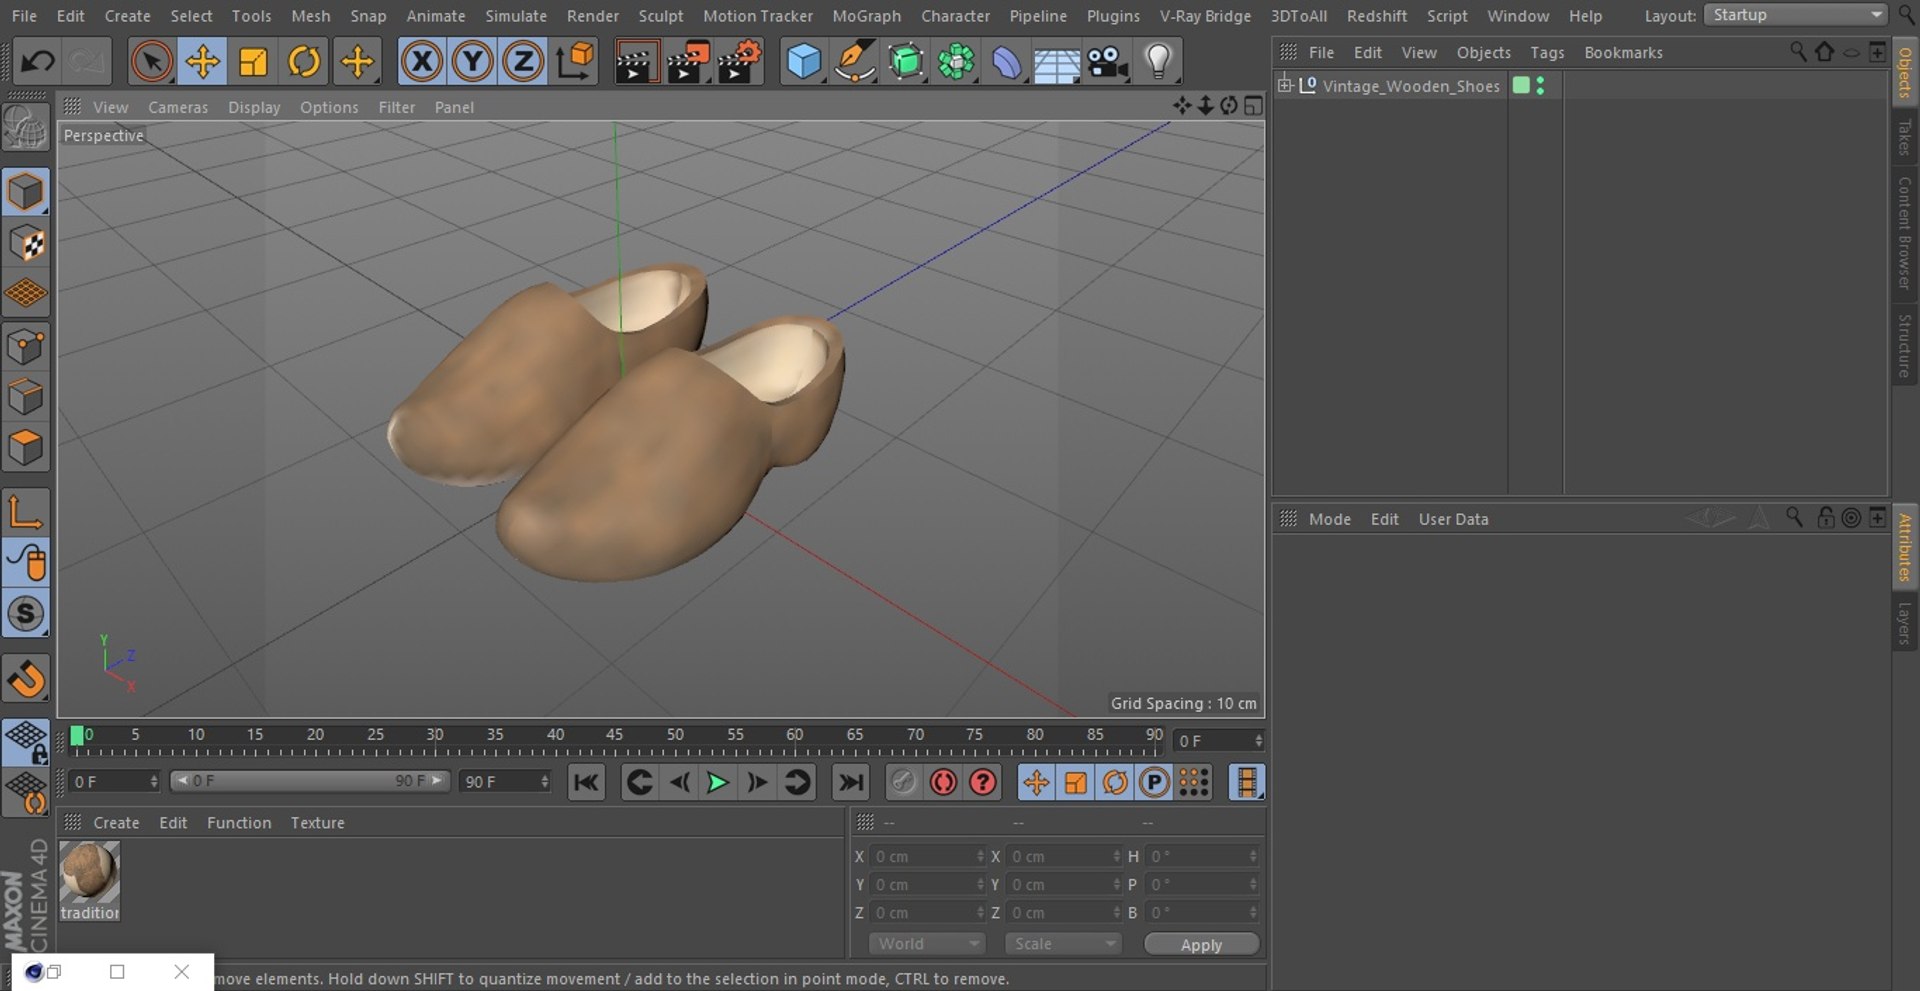The height and width of the screenshot is (991, 1920).
Task: Open Edit Render Settings
Action: [x=740, y=62]
